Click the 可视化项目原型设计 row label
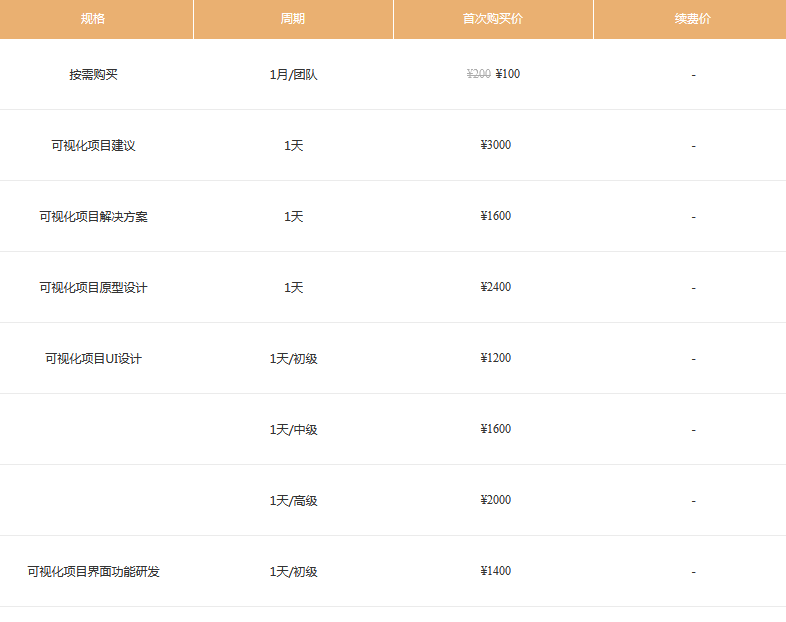This screenshot has height=622, width=786. click(93, 287)
